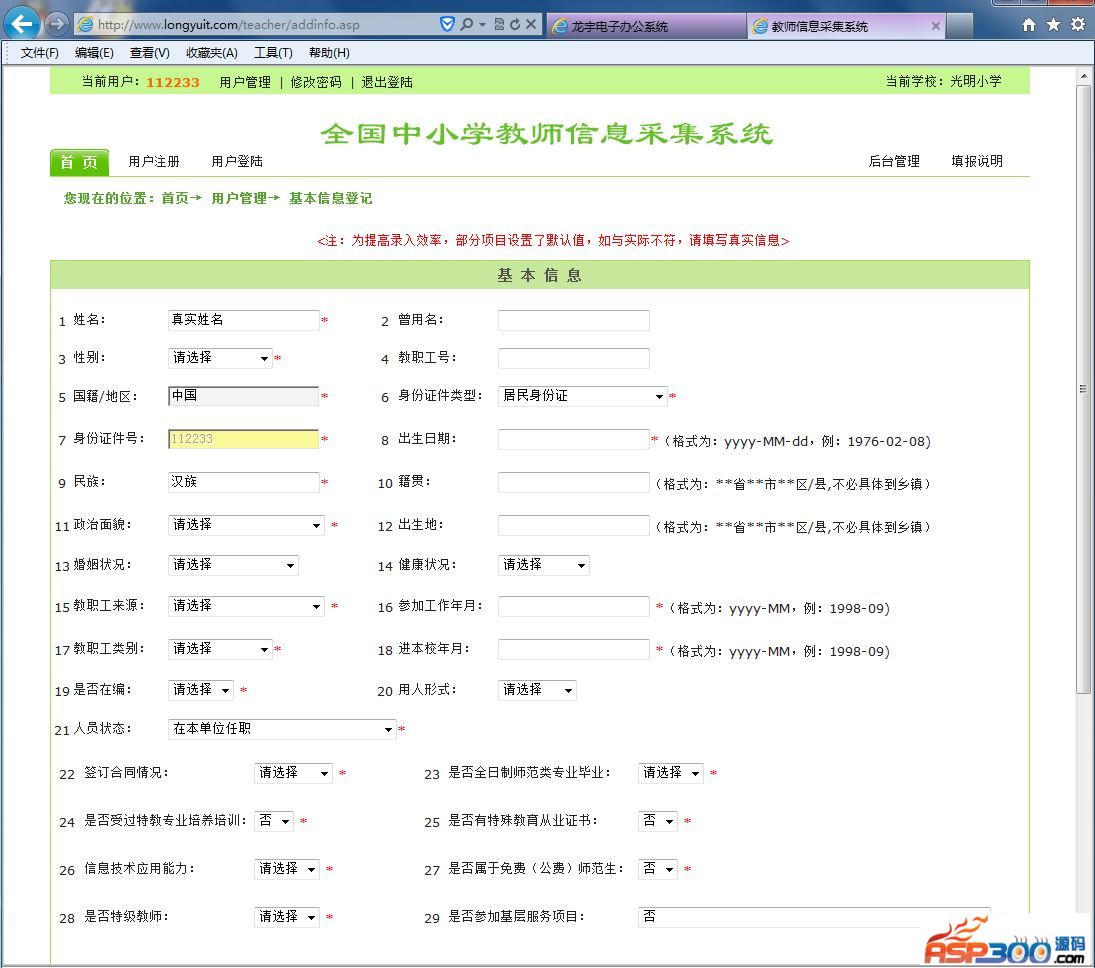
Task: Click the 参加工作年月 input field
Action: 573,606
